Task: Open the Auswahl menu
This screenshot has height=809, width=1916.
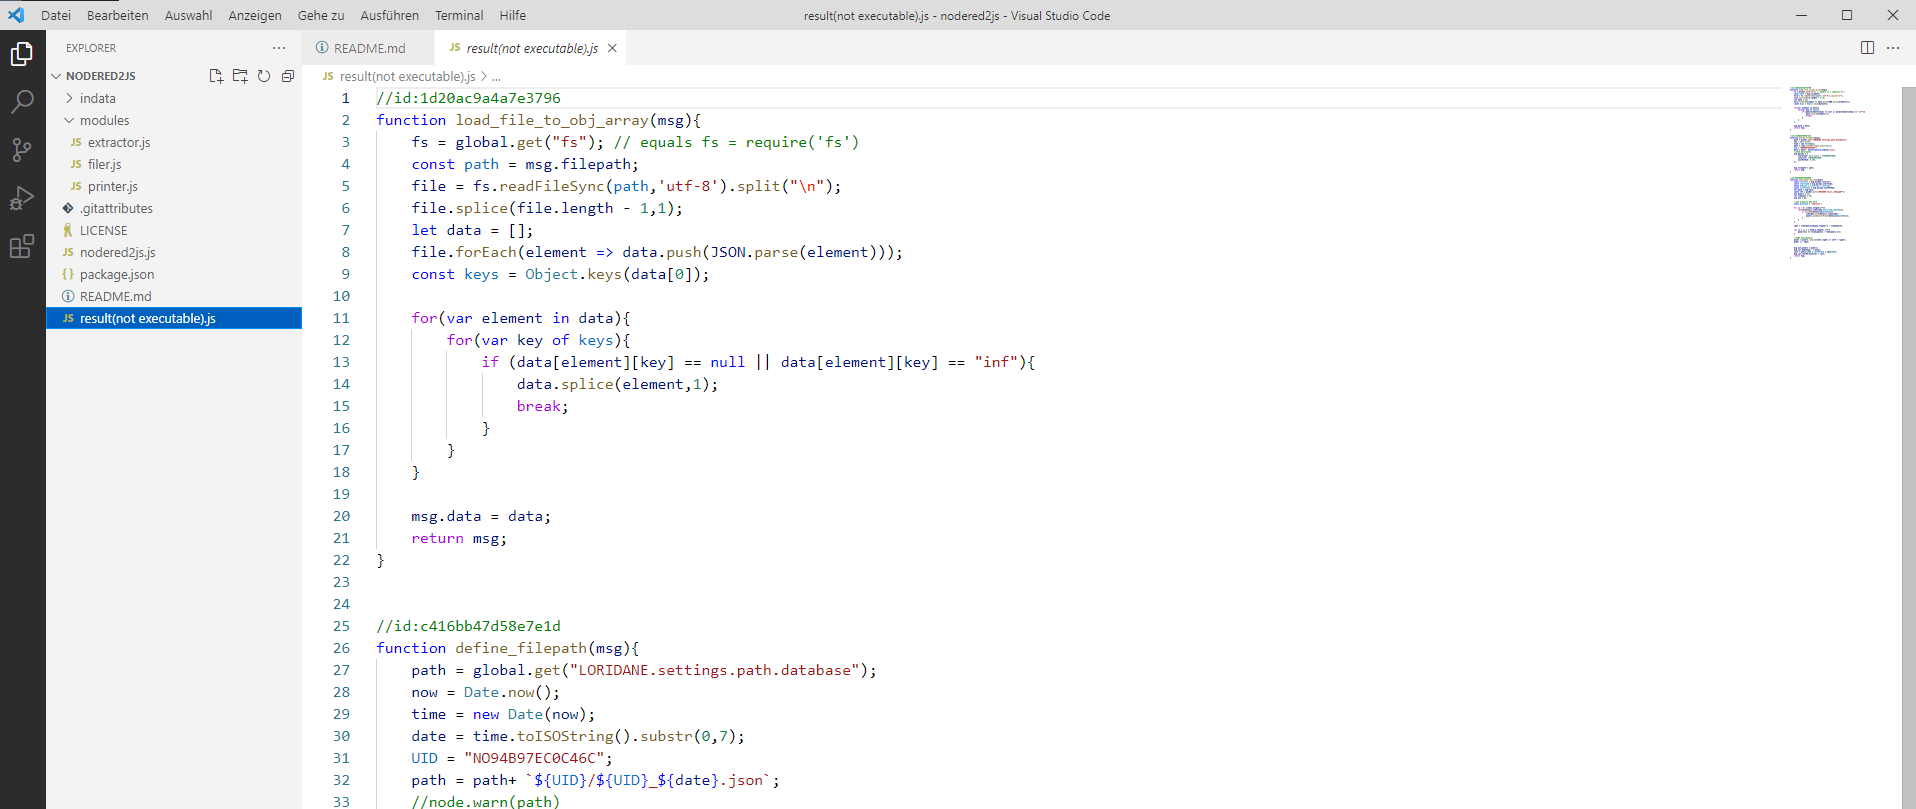Action: click(x=188, y=15)
